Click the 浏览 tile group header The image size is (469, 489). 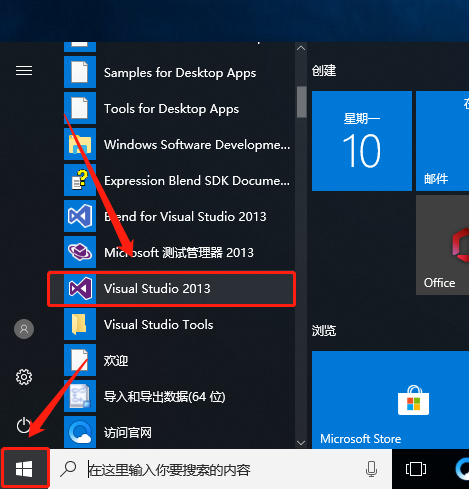coord(324,330)
